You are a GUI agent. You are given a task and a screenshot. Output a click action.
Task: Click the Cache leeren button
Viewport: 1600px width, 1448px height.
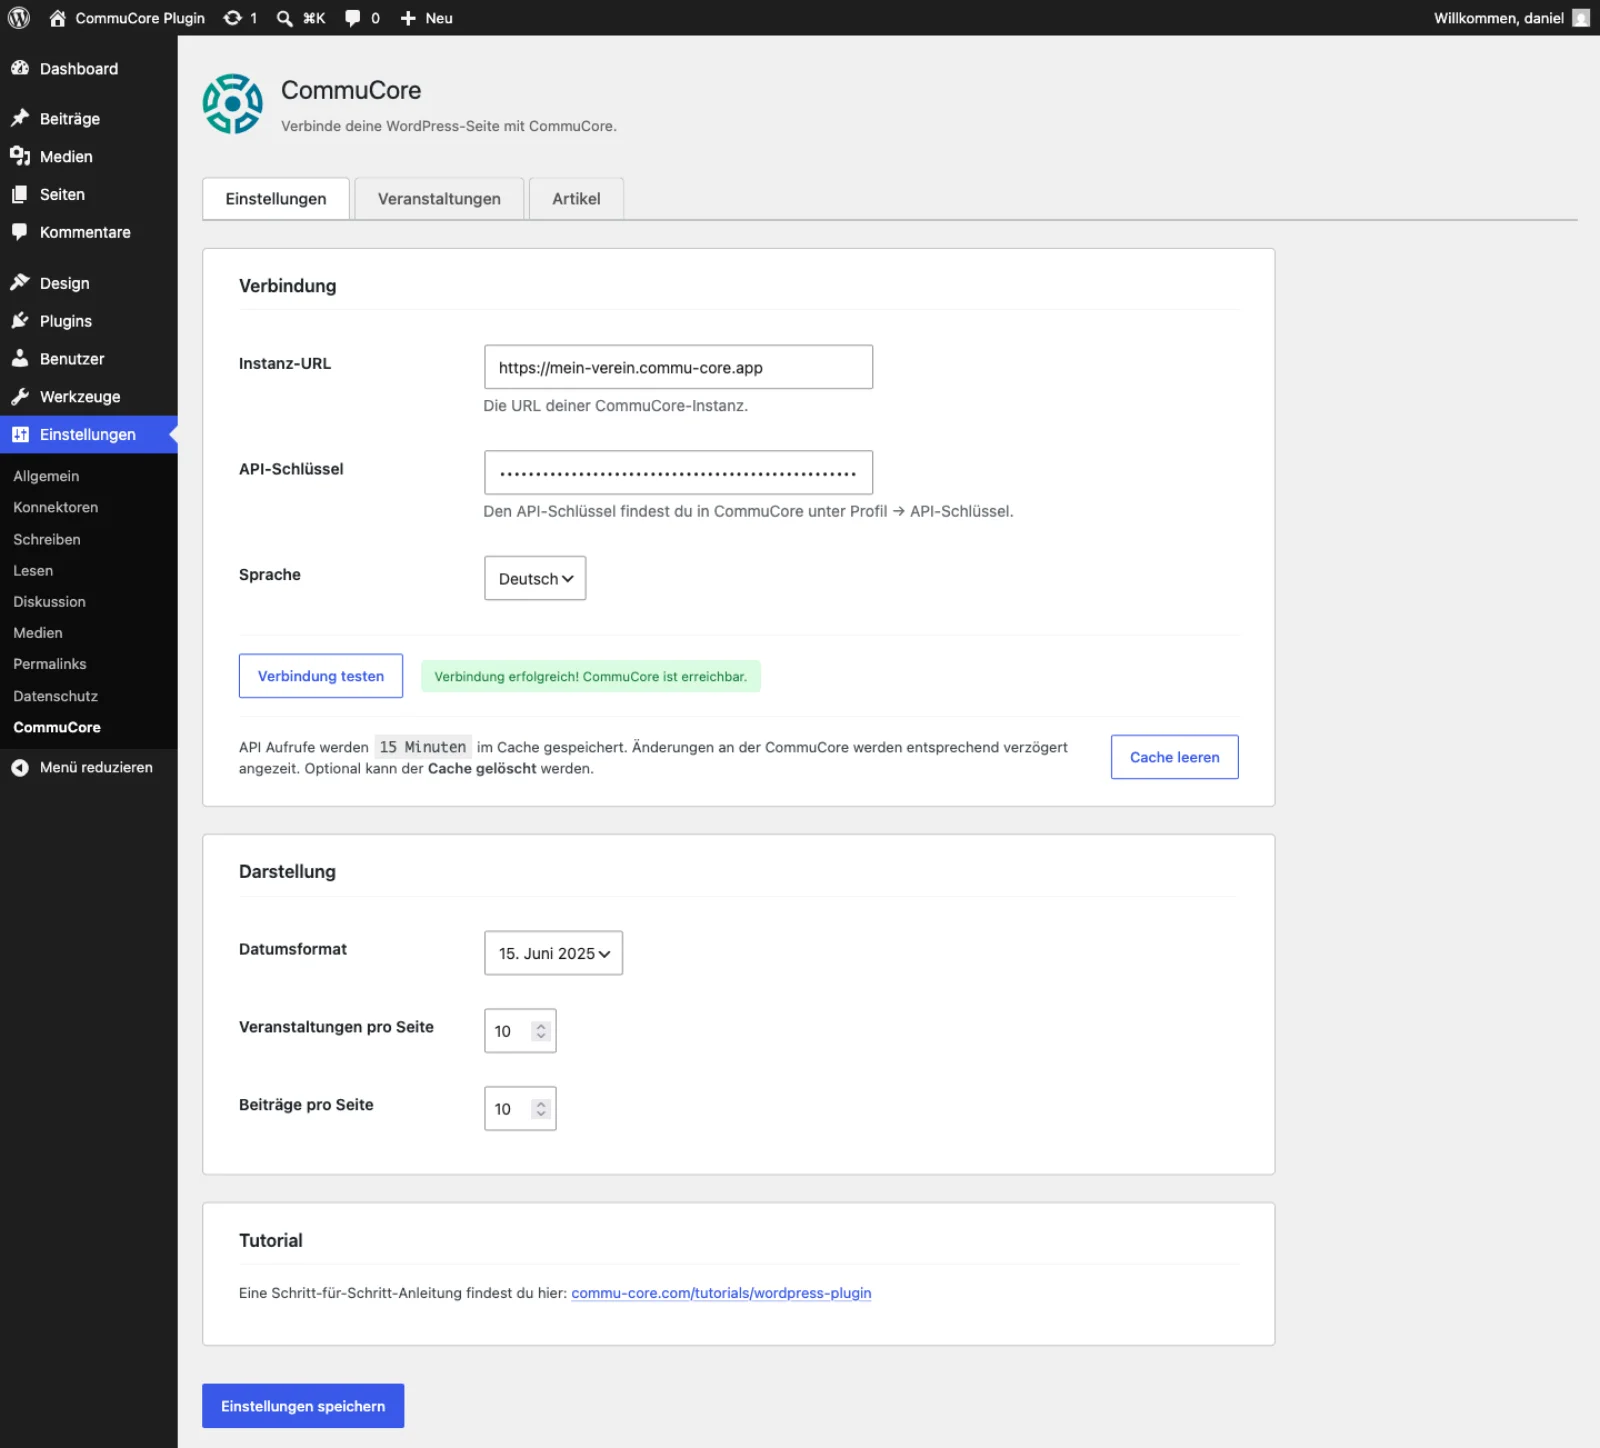tap(1175, 757)
